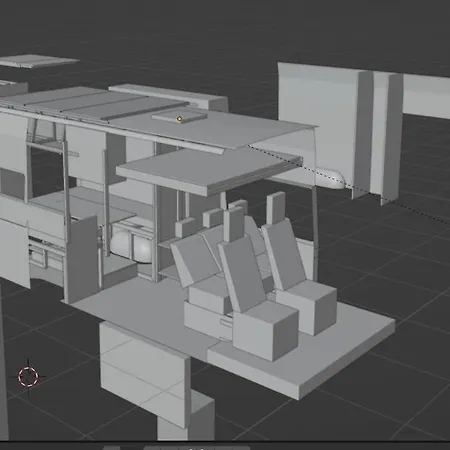Select the square roof hatch panel
Screen dimensions: 450x450
click(x=179, y=117)
